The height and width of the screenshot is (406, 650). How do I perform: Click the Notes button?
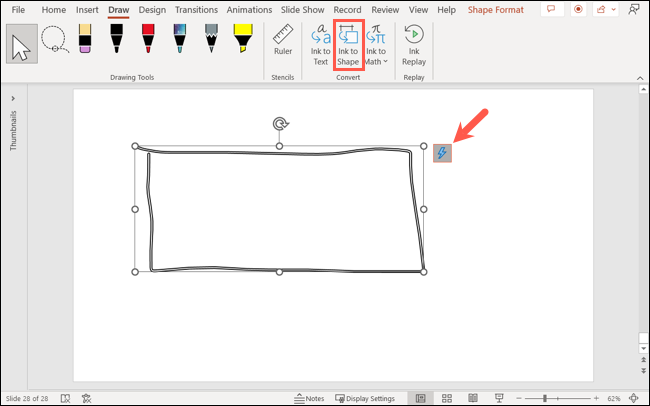(309, 399)
